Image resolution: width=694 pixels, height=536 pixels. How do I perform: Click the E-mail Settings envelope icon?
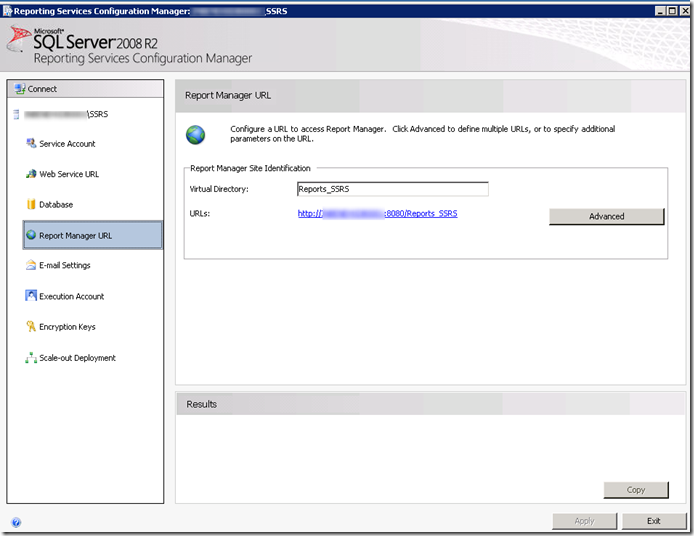tap(31, 266)
